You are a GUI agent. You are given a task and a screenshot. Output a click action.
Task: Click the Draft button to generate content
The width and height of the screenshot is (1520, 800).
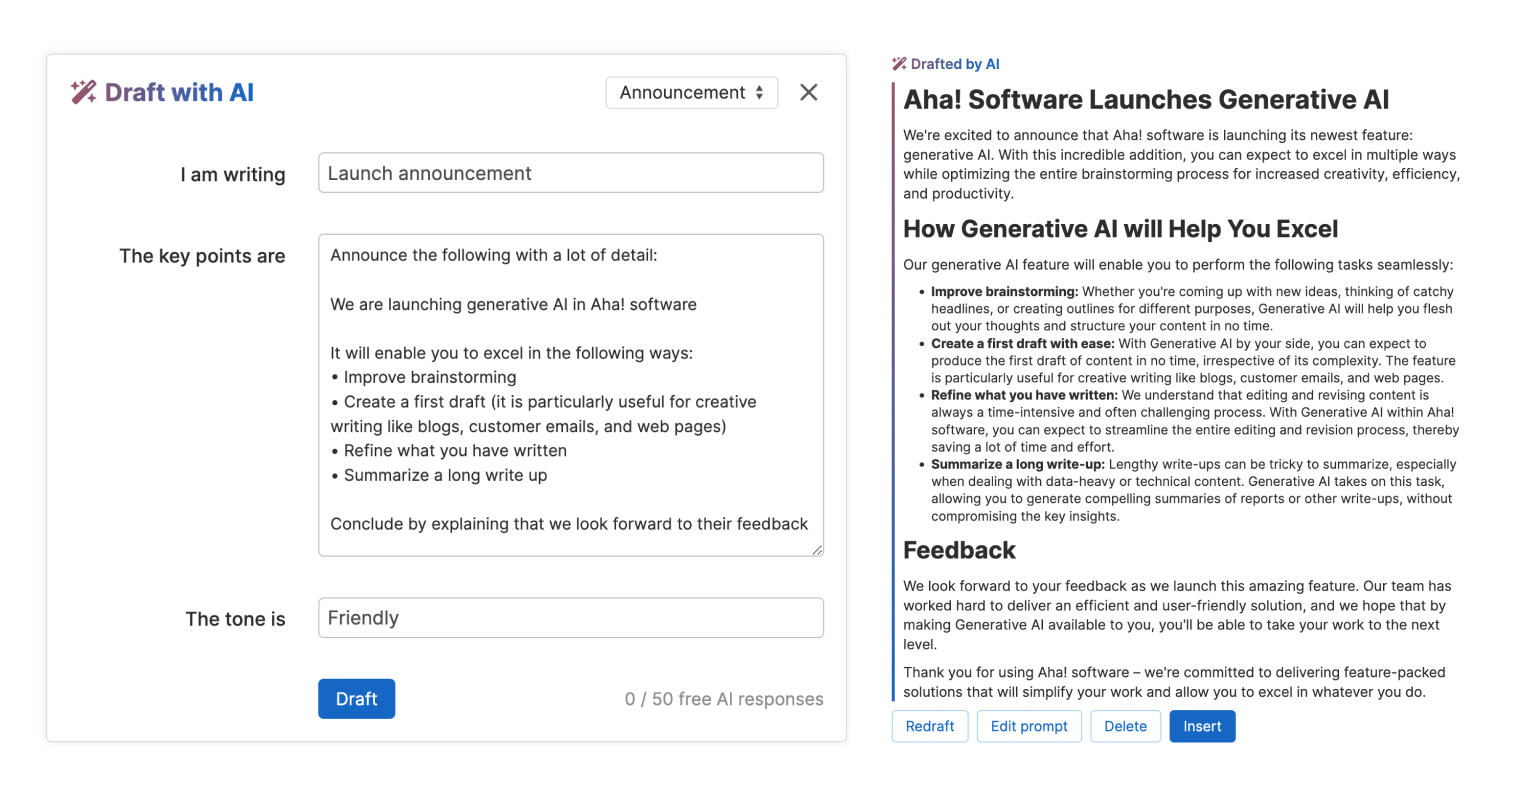tap(356, 698)
